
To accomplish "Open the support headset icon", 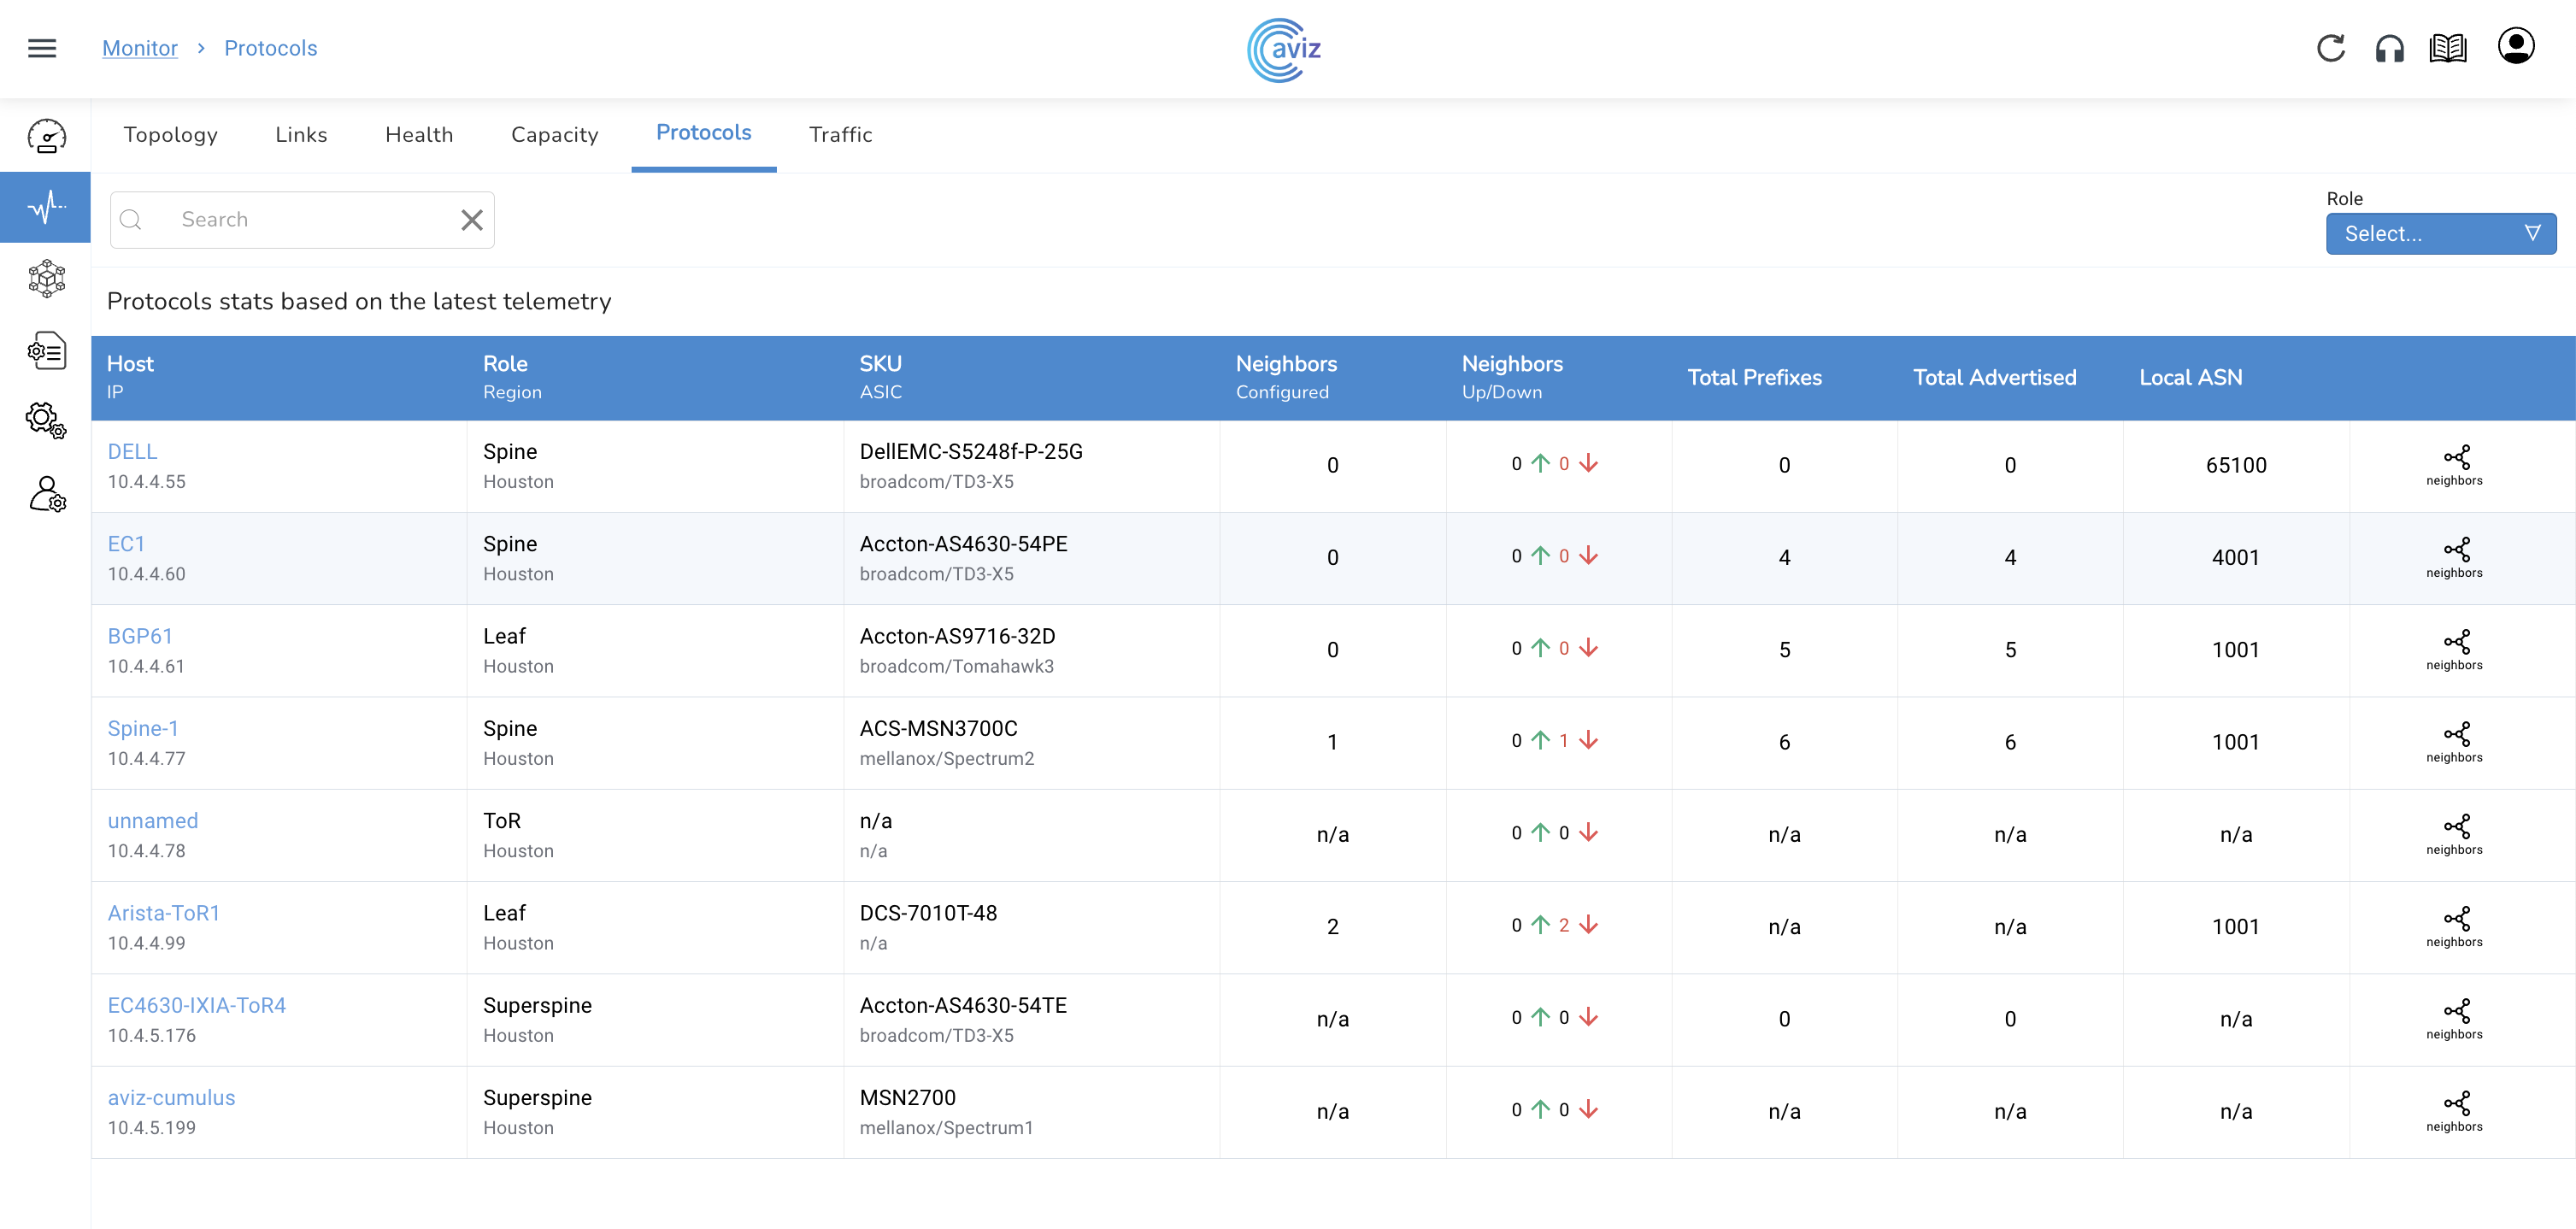I will pos(2389,48).
